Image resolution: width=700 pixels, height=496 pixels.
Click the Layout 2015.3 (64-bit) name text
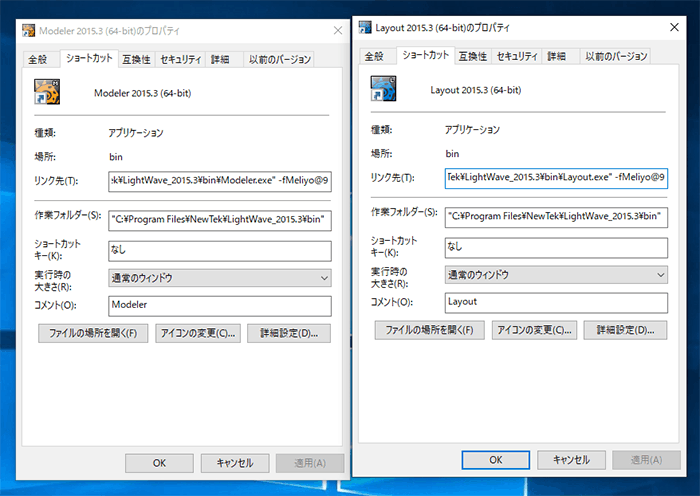click(475, 90)
